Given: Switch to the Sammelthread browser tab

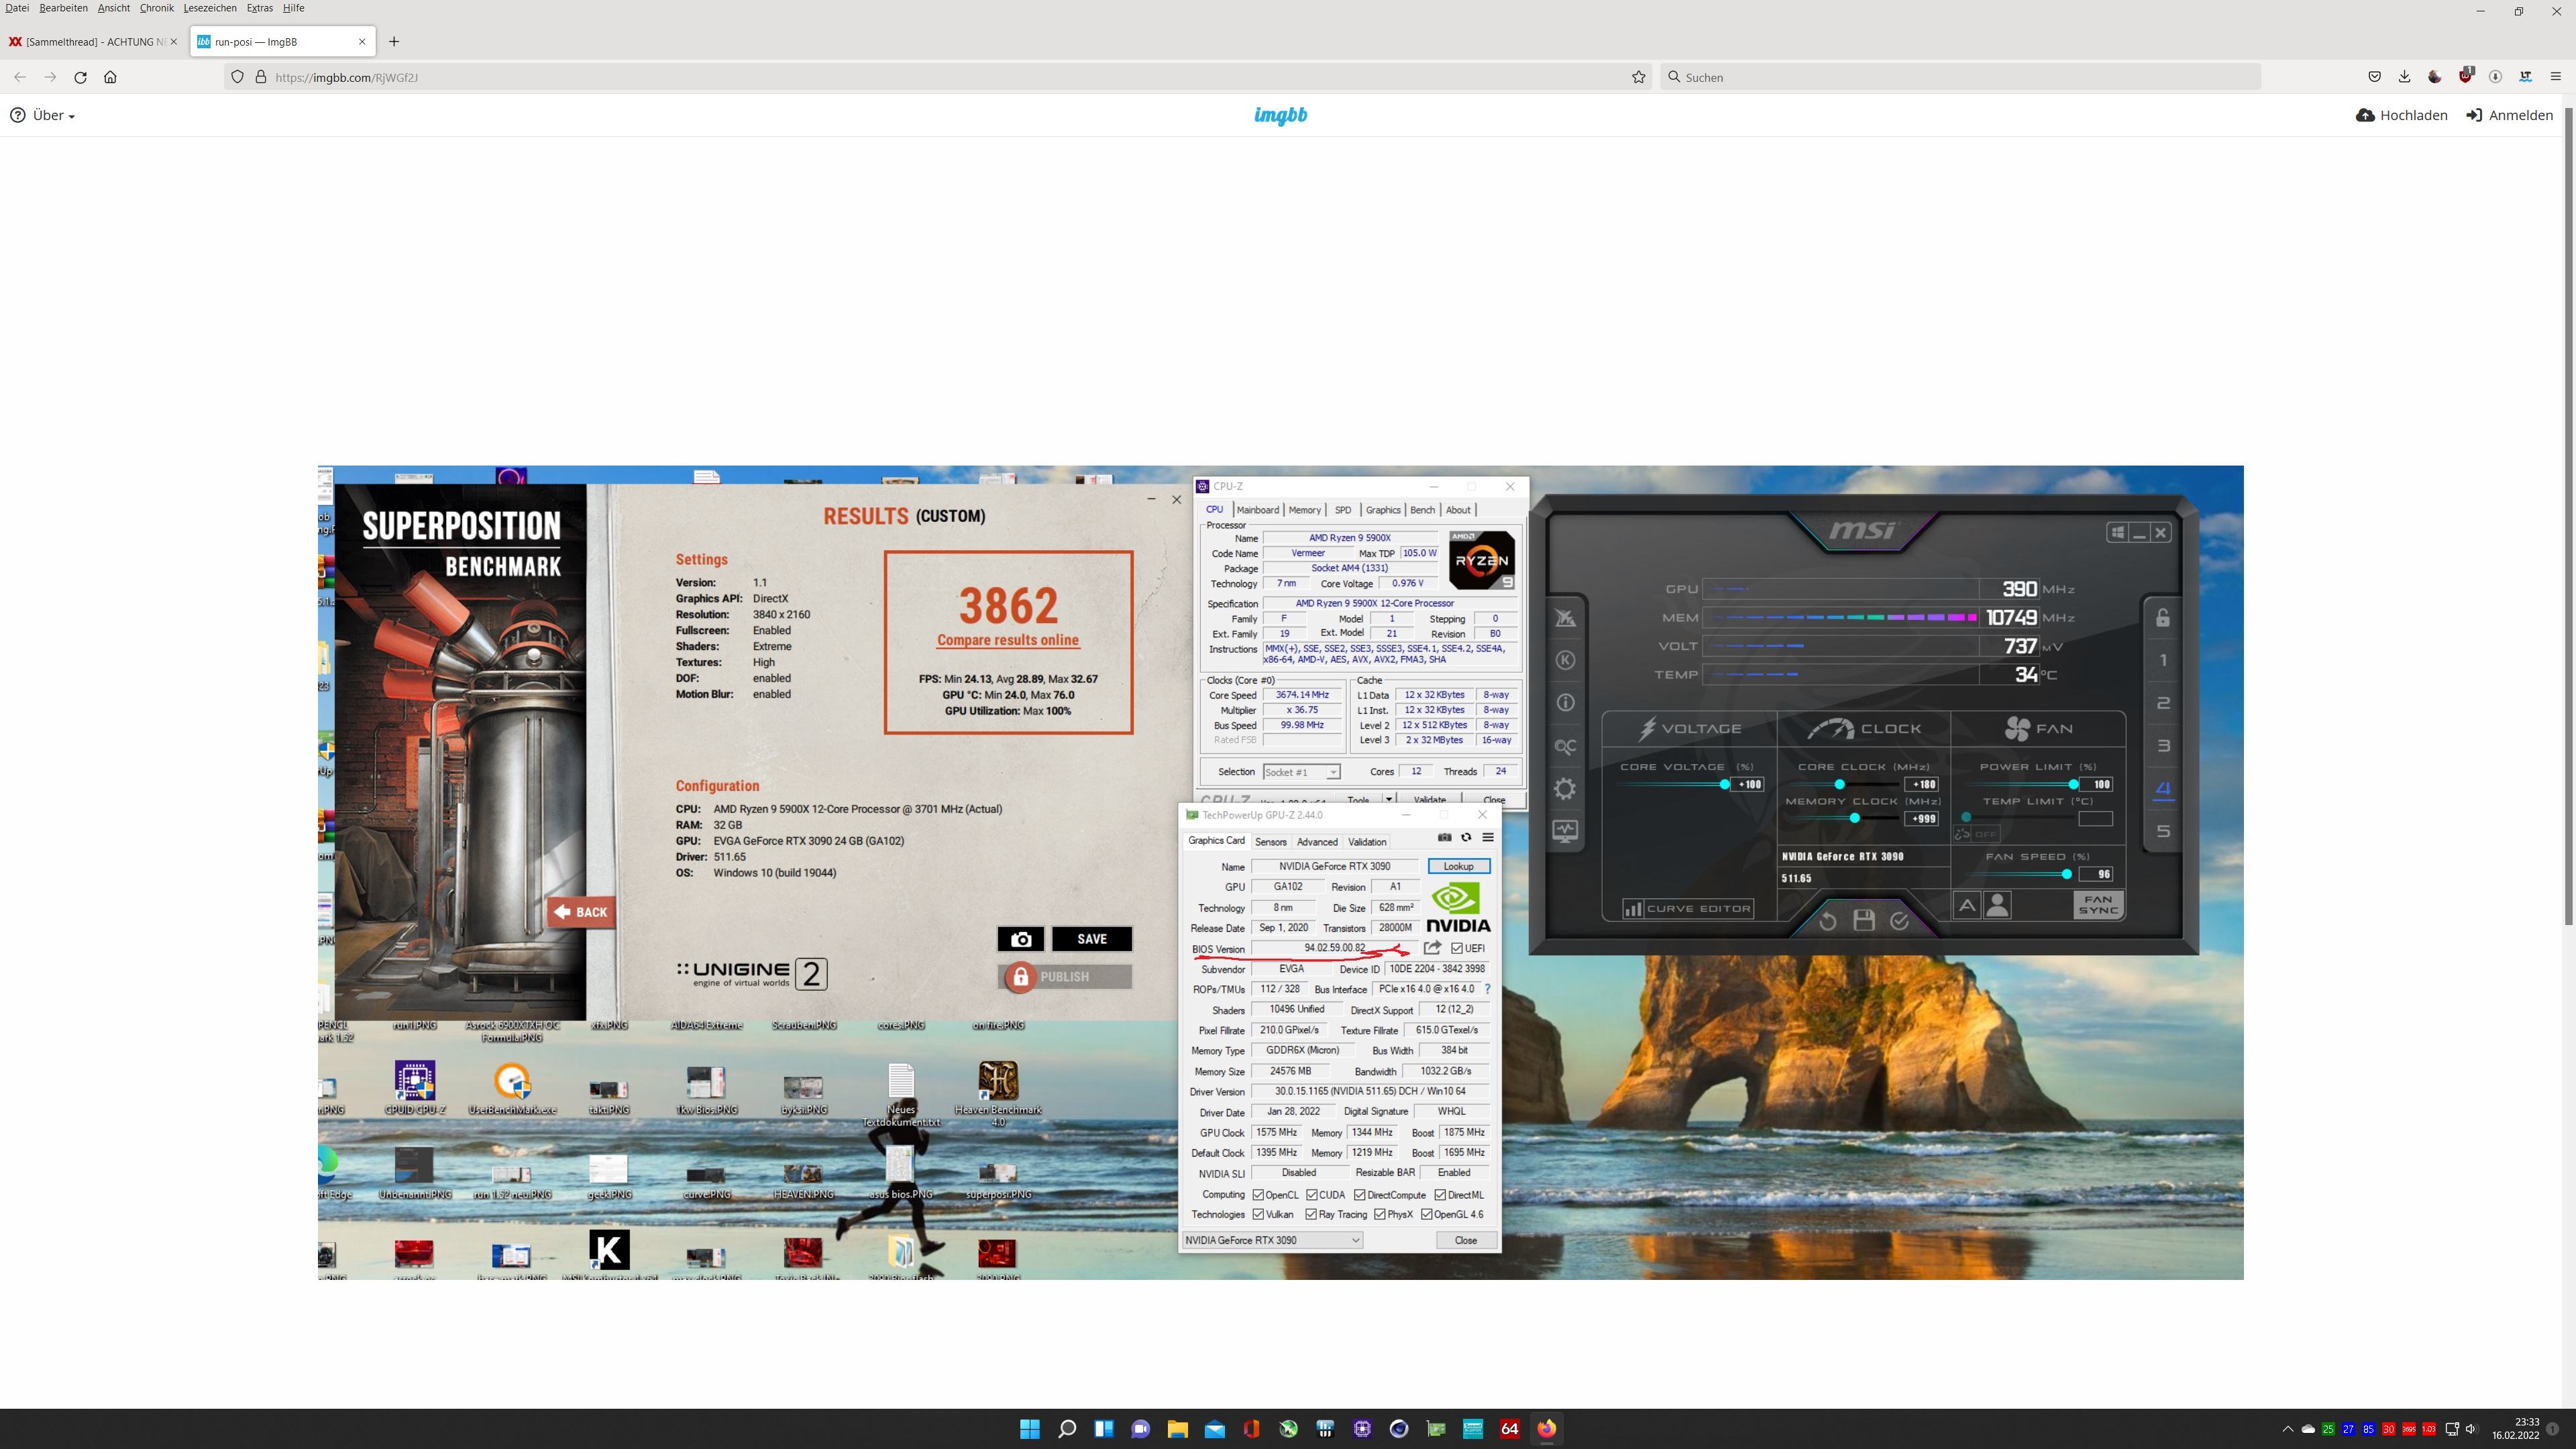Looking at the screenshot, I should (x=92, y=41).
